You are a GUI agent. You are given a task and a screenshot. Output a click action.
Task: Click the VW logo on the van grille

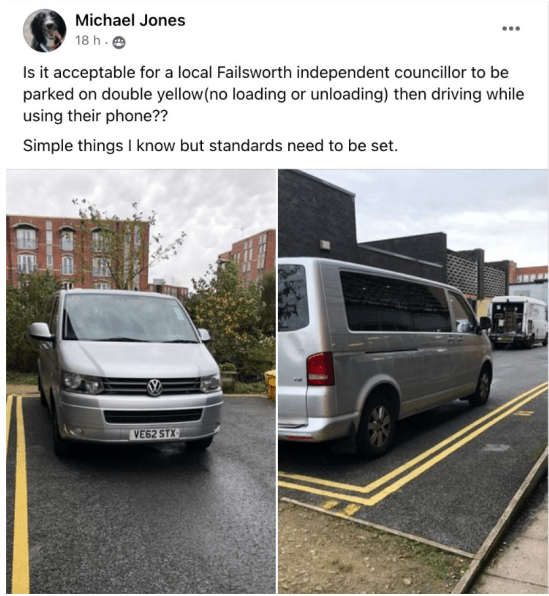154,387
